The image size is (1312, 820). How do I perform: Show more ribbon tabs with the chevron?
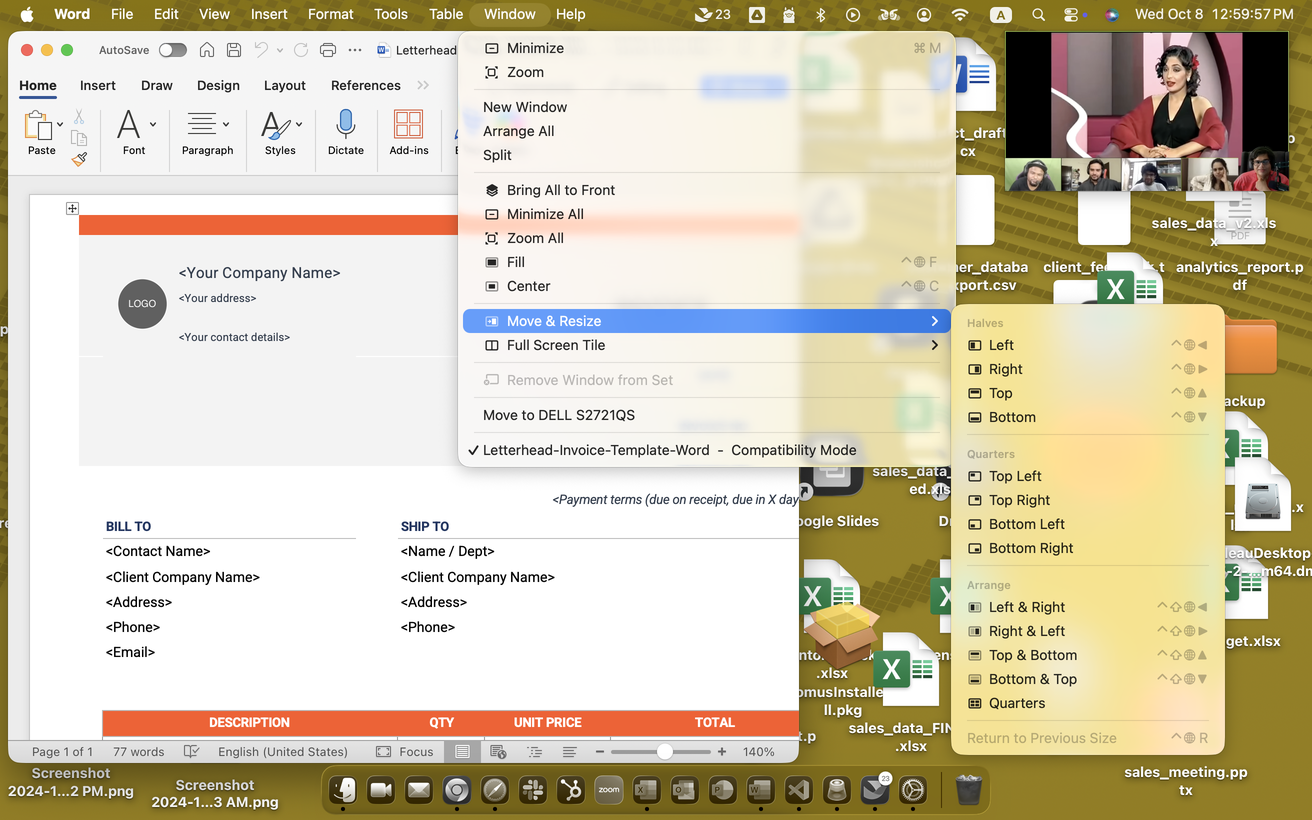pos(423,86)
